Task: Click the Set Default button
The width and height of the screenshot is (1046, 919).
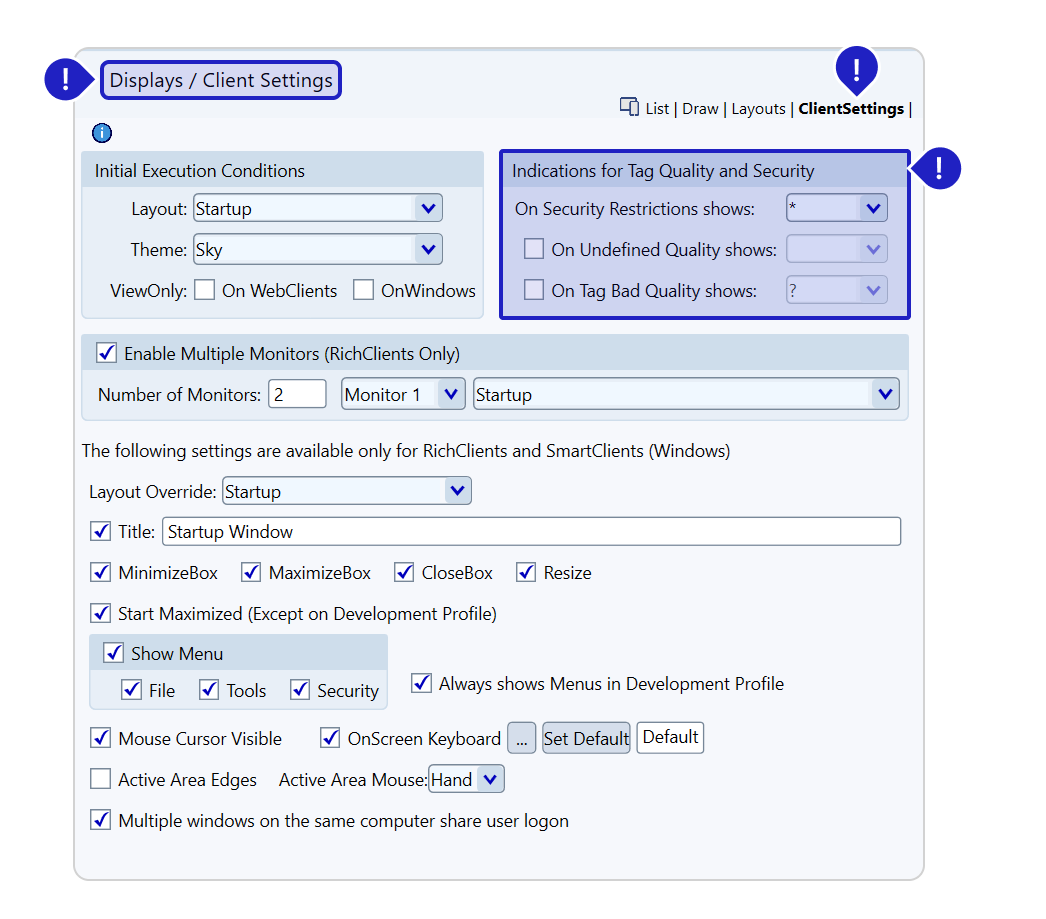Action: click(x=586, y=739)
